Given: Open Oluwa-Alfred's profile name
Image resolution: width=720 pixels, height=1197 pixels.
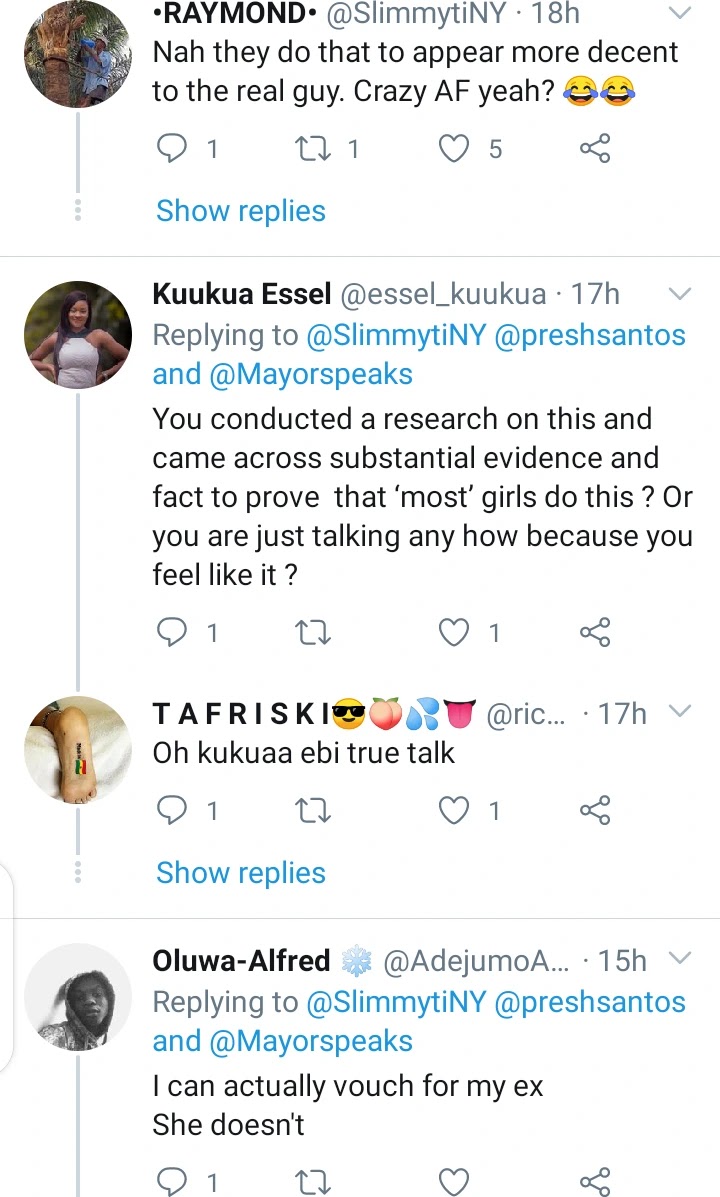Looking at the screenshot, I should 241,961.
